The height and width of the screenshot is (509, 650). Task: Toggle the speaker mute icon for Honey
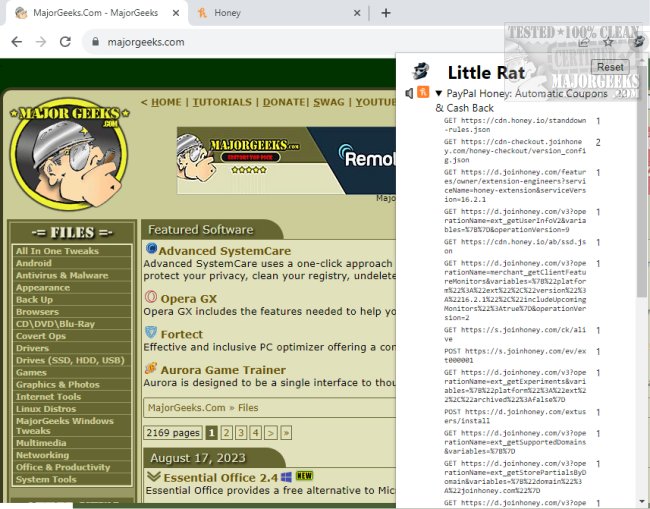coord(409,94)
